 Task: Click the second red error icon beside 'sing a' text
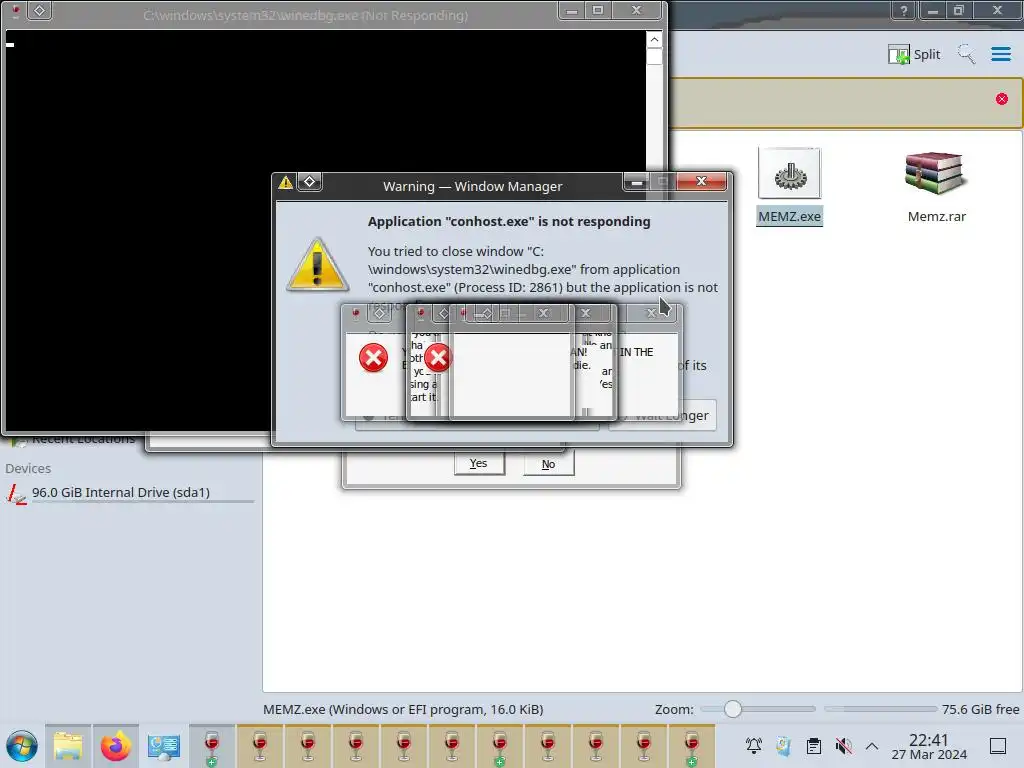(438, 357)
